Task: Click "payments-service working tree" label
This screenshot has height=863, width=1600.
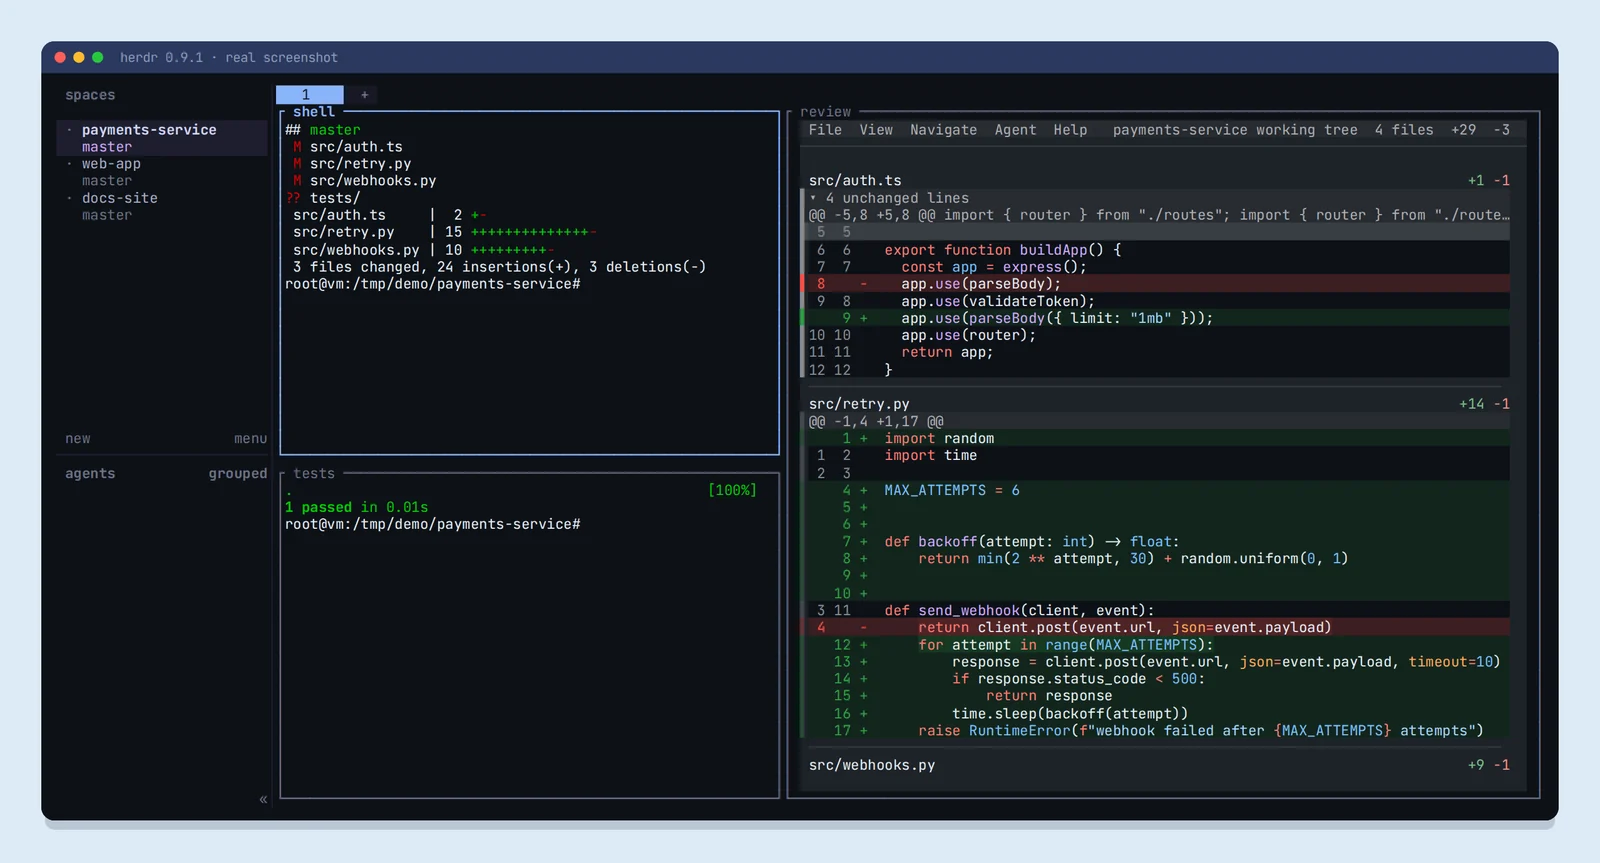Action: [1235, 130]
